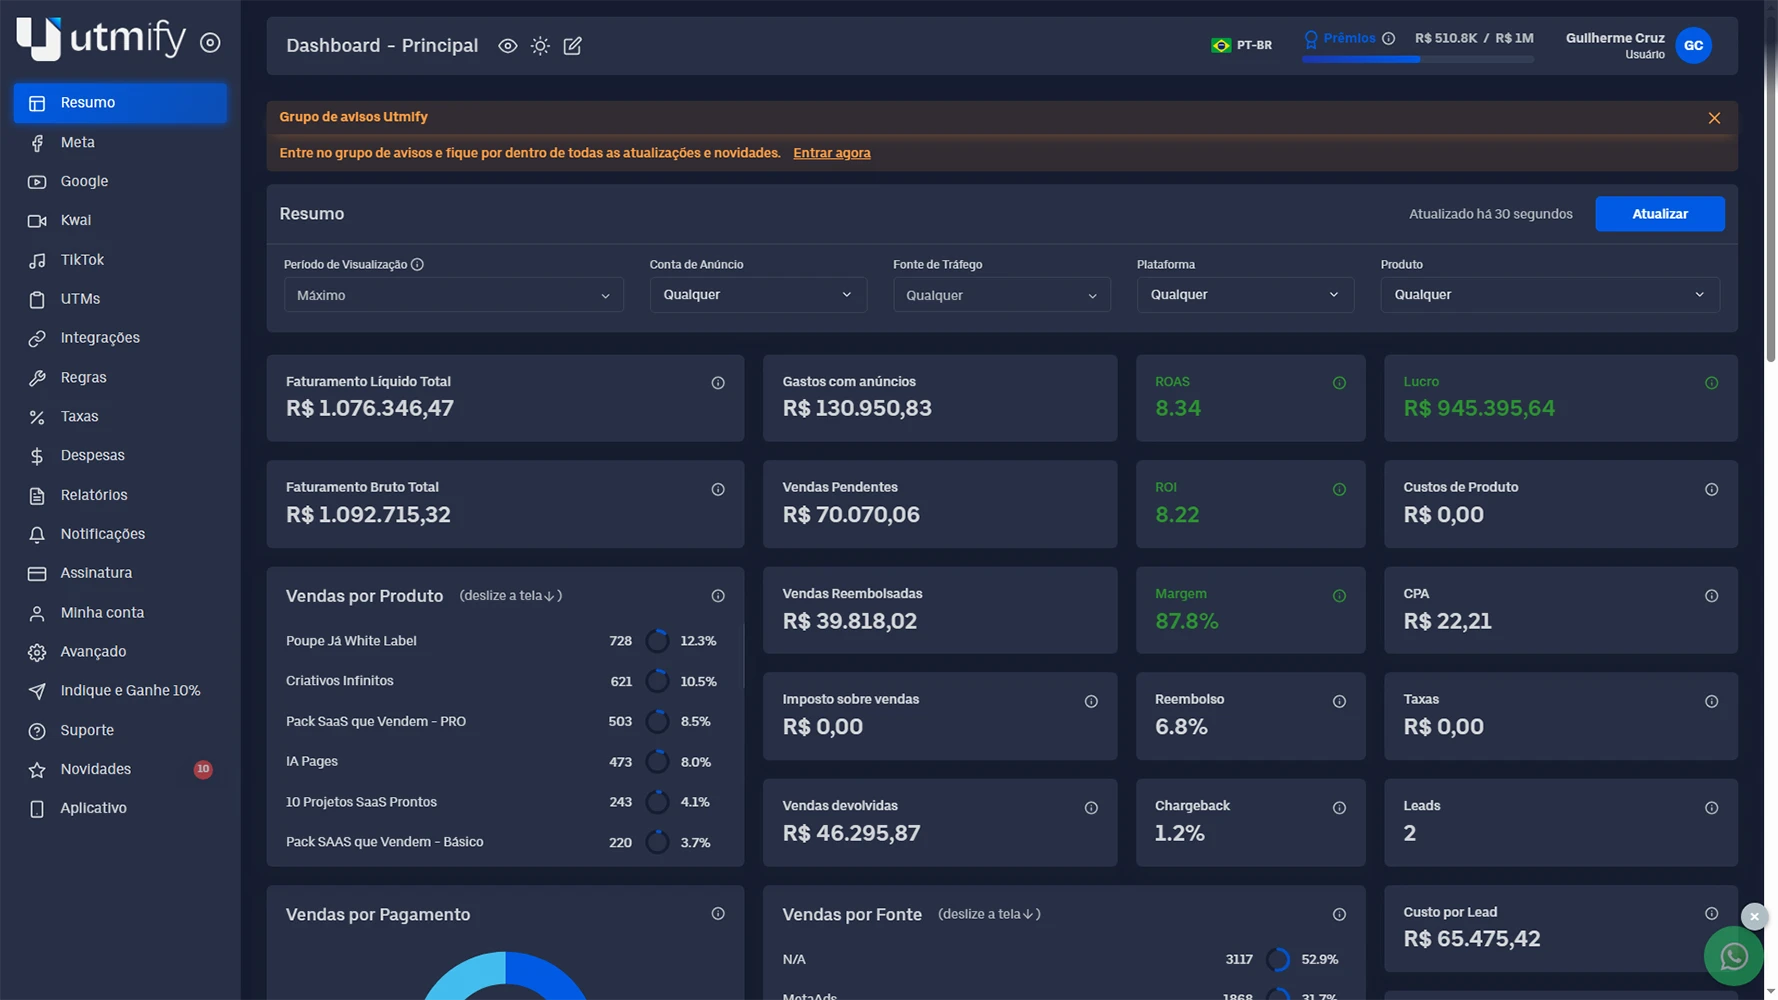
Task: Open the Período de Visualização dropdown
Action: (x=453, y=295)
